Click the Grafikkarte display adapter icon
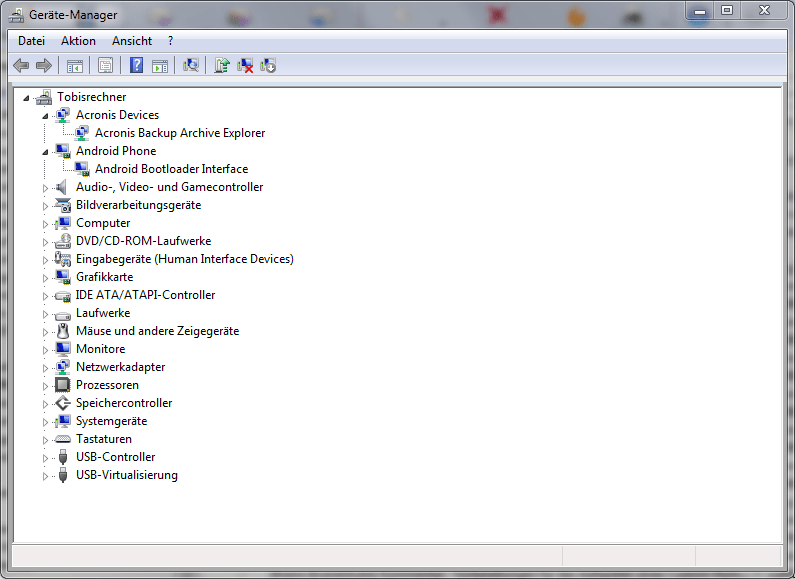 63,277
